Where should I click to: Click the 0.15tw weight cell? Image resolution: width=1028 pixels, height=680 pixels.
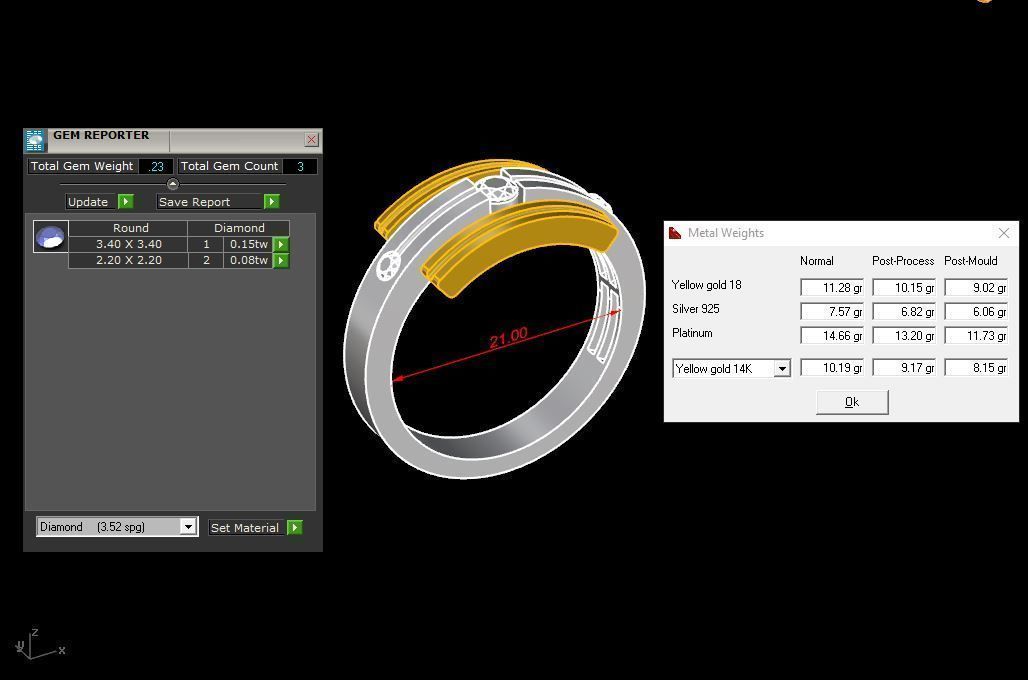pos(248,244)
